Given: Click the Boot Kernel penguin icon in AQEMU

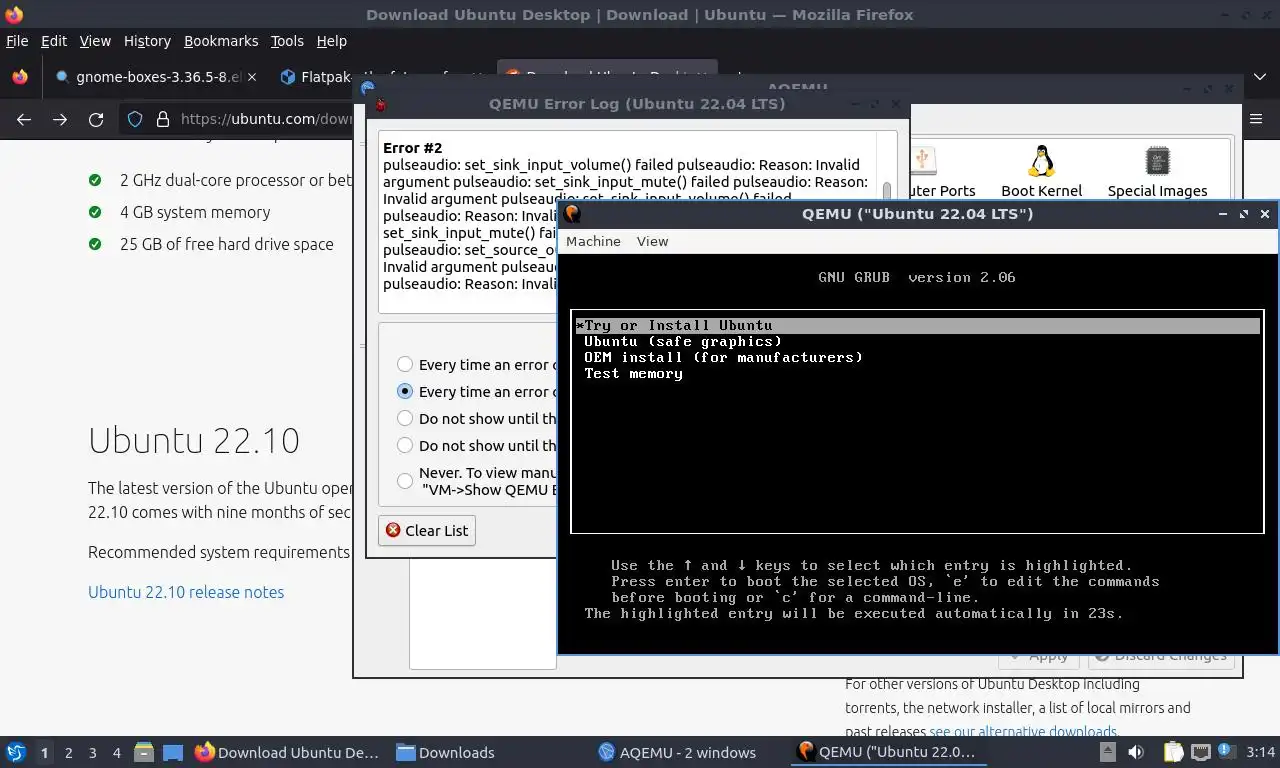Looking at the screenshot, I should click(1041, 161).
